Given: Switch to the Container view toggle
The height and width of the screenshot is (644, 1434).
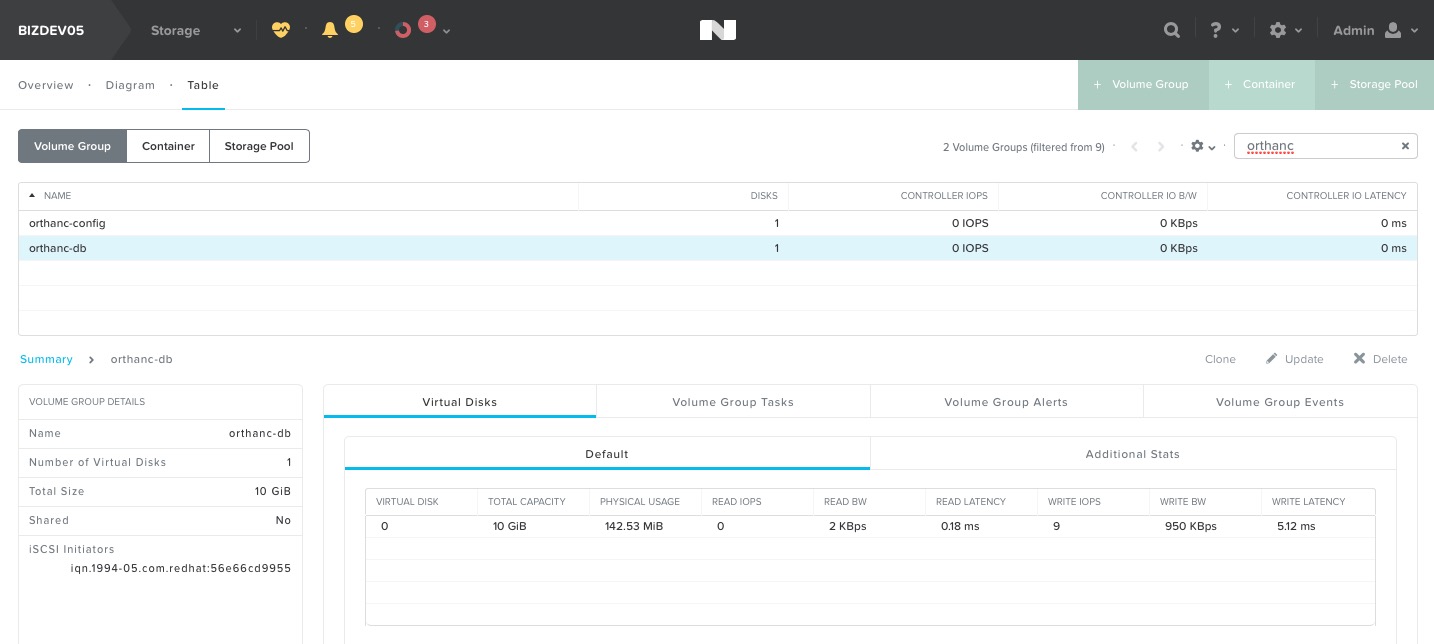Looking at the screenshot, I should (168, 146).
